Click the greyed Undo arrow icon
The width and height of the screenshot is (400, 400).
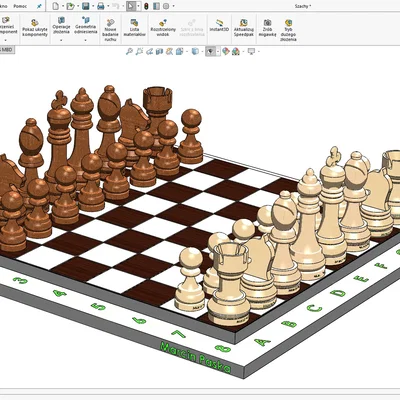tap(115, 6)
